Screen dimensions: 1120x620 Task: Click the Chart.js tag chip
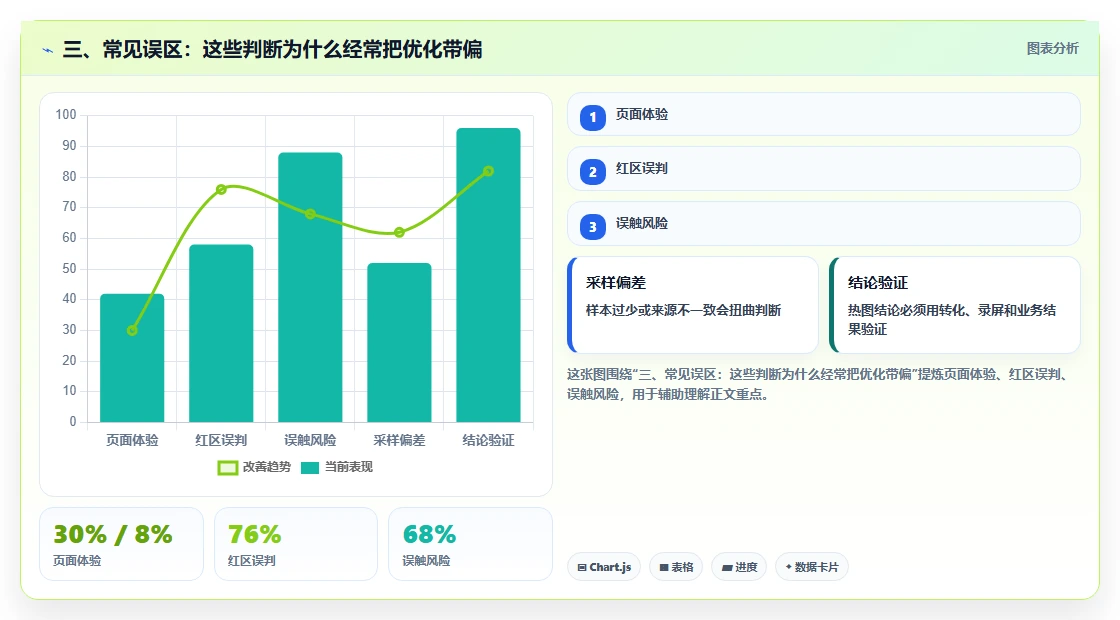[x=604, y=567]
